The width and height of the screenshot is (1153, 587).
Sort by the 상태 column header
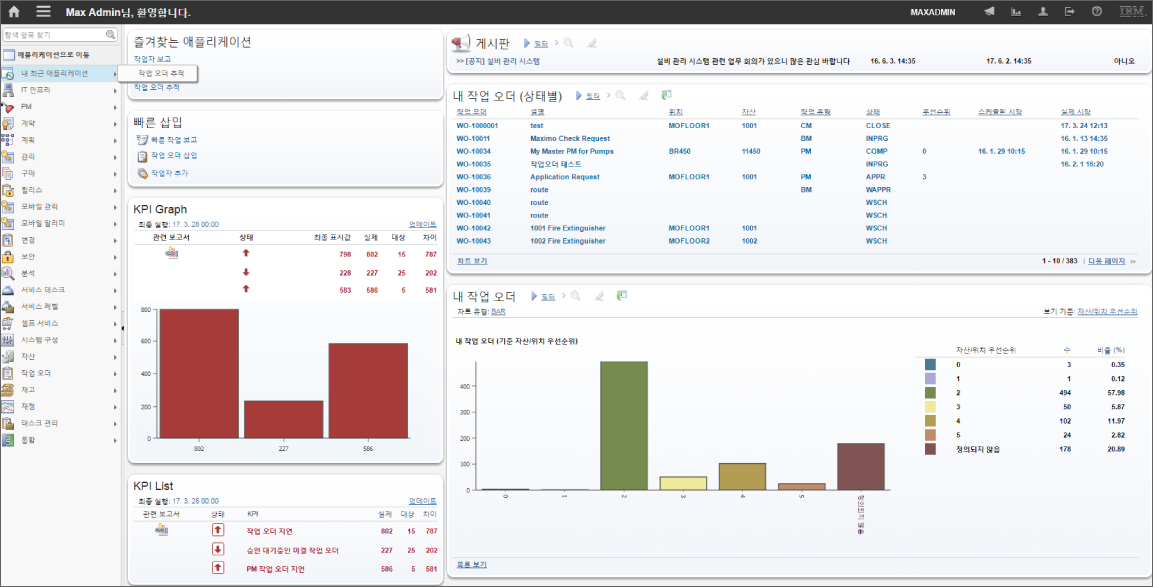(x=872, y=112)
